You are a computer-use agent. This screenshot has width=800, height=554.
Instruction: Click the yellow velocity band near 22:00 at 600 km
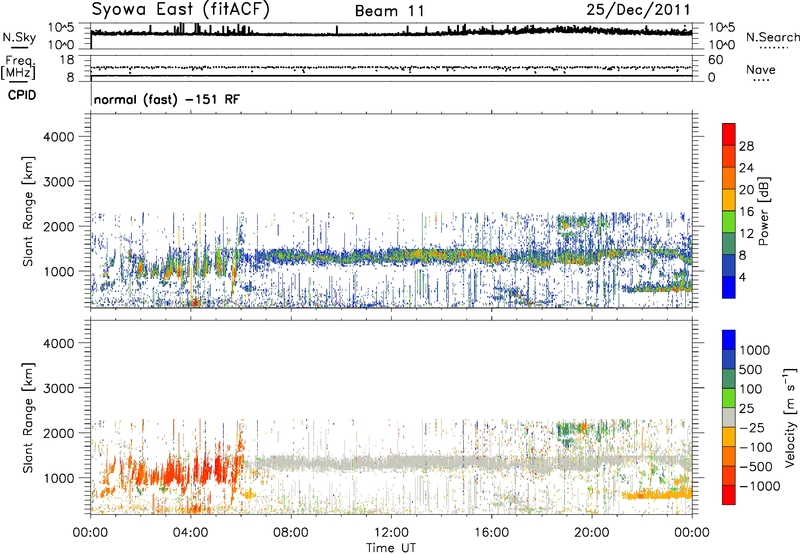tap(658, 494)
